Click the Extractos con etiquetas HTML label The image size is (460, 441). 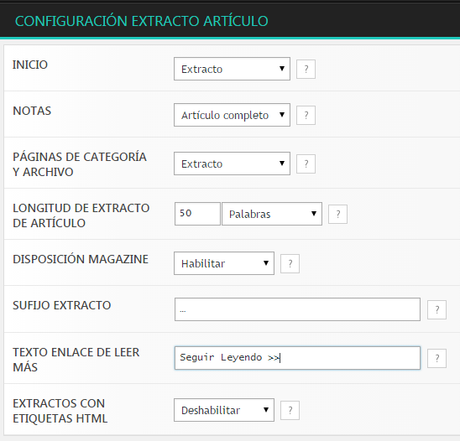click(60, 411)
